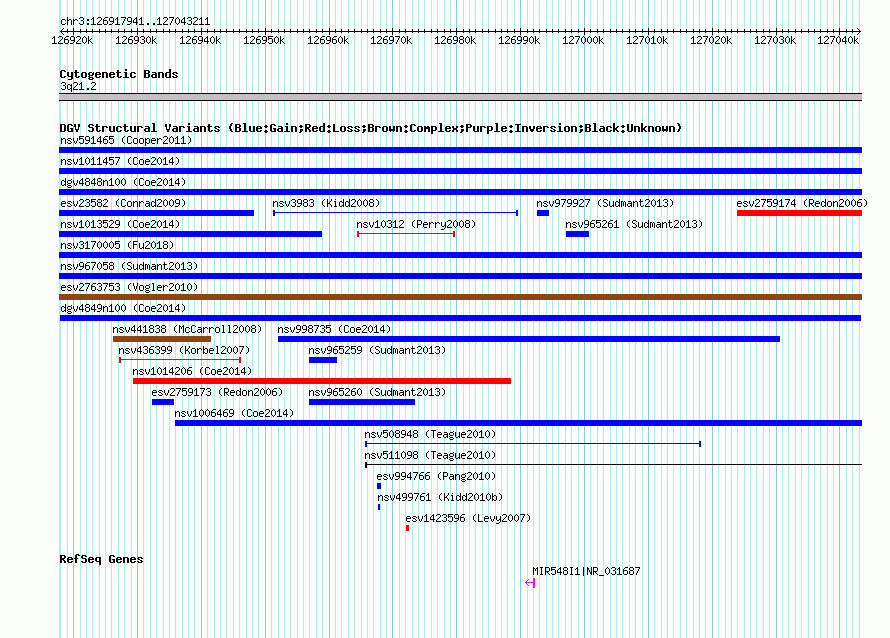Open nsv441838 (McCarroll2008) label

(187, 329)
